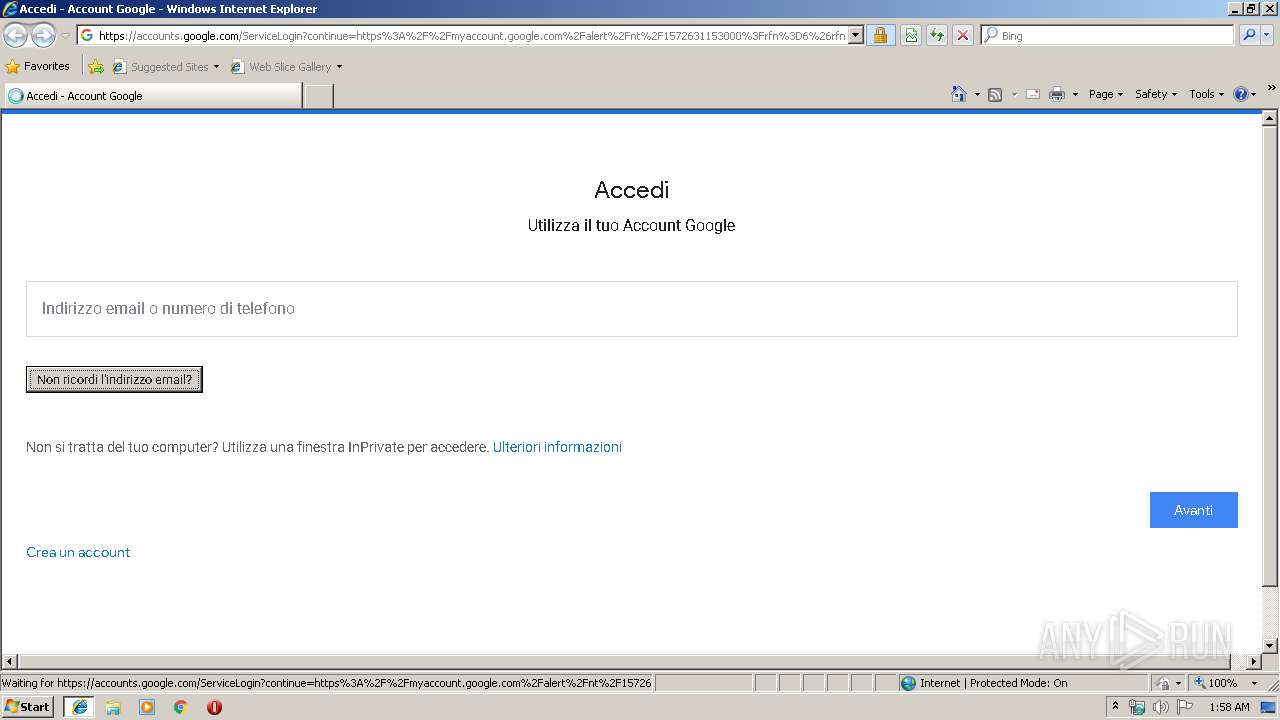The image size is (1280, 720).
Task: Show hidden tray icons arrow
Action: point(1115,706)
